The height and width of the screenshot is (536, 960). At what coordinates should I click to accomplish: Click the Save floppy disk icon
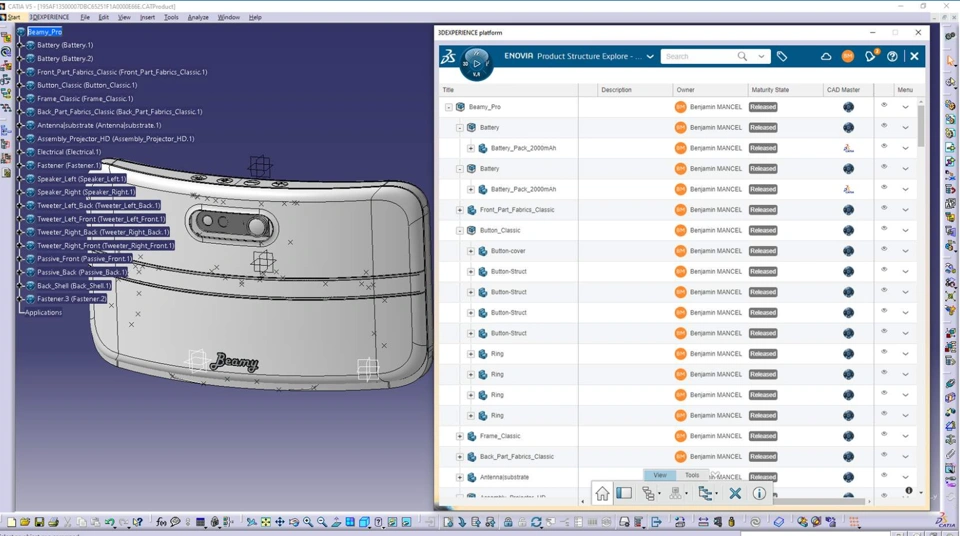click(x=39, y=523)
